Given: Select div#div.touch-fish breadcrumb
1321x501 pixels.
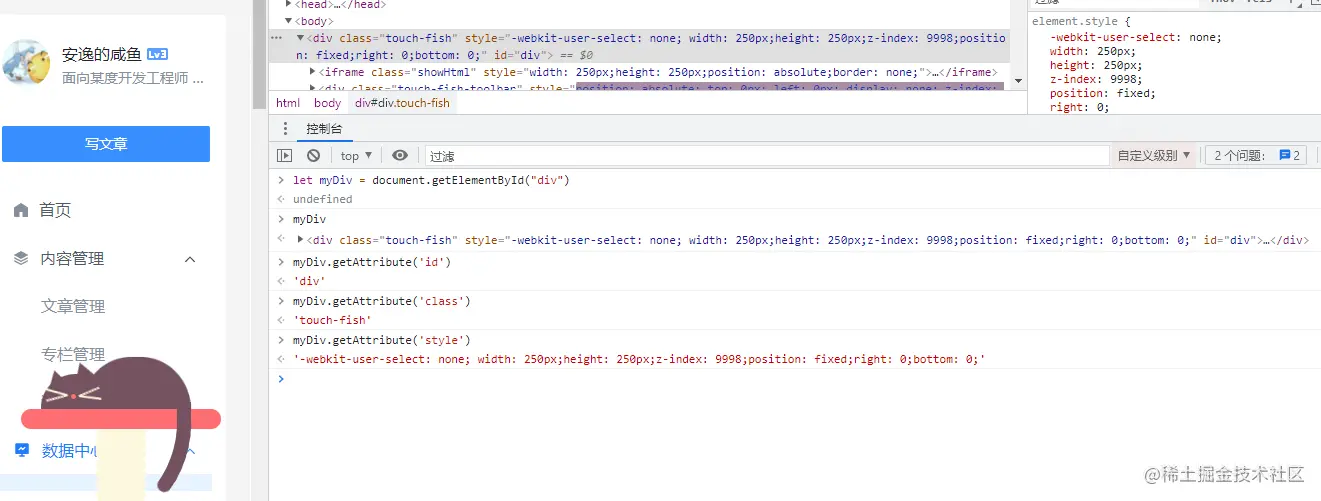Looking at the screenshot, I should (x=402, y=103).
